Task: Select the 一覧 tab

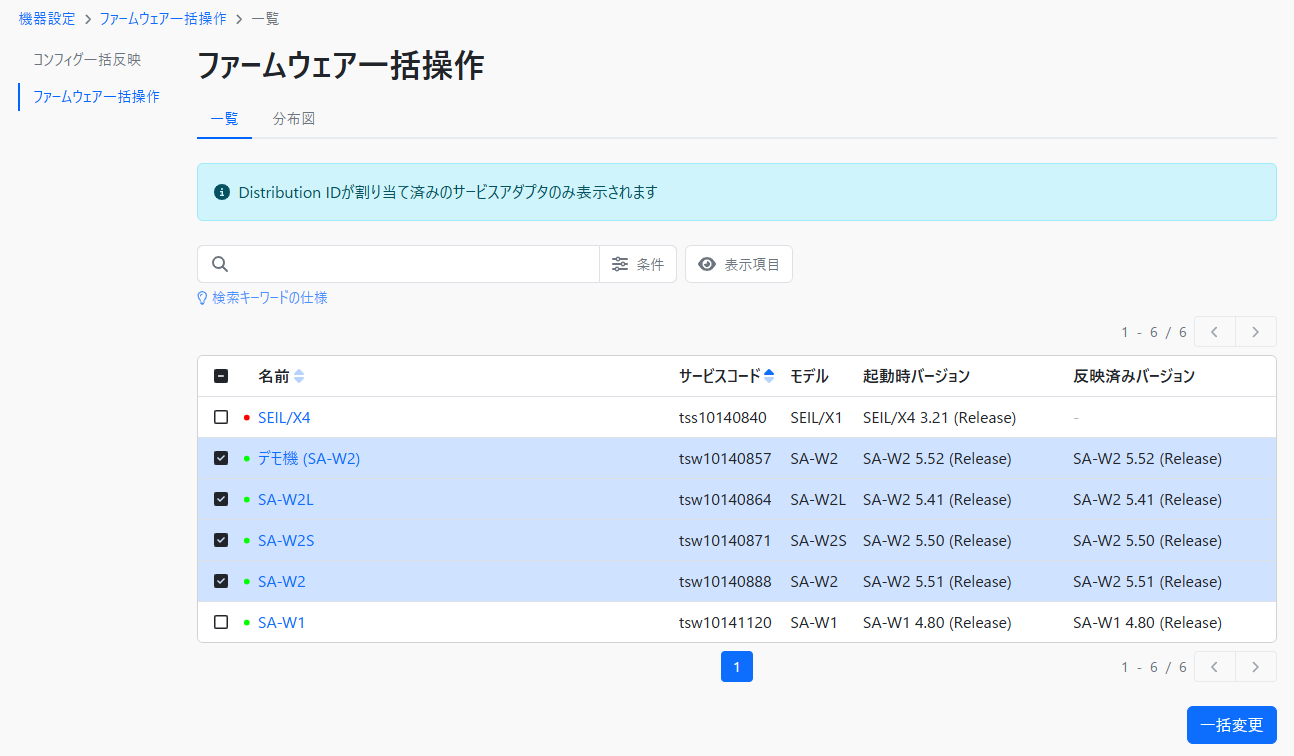Action: [x=224, y=118]
